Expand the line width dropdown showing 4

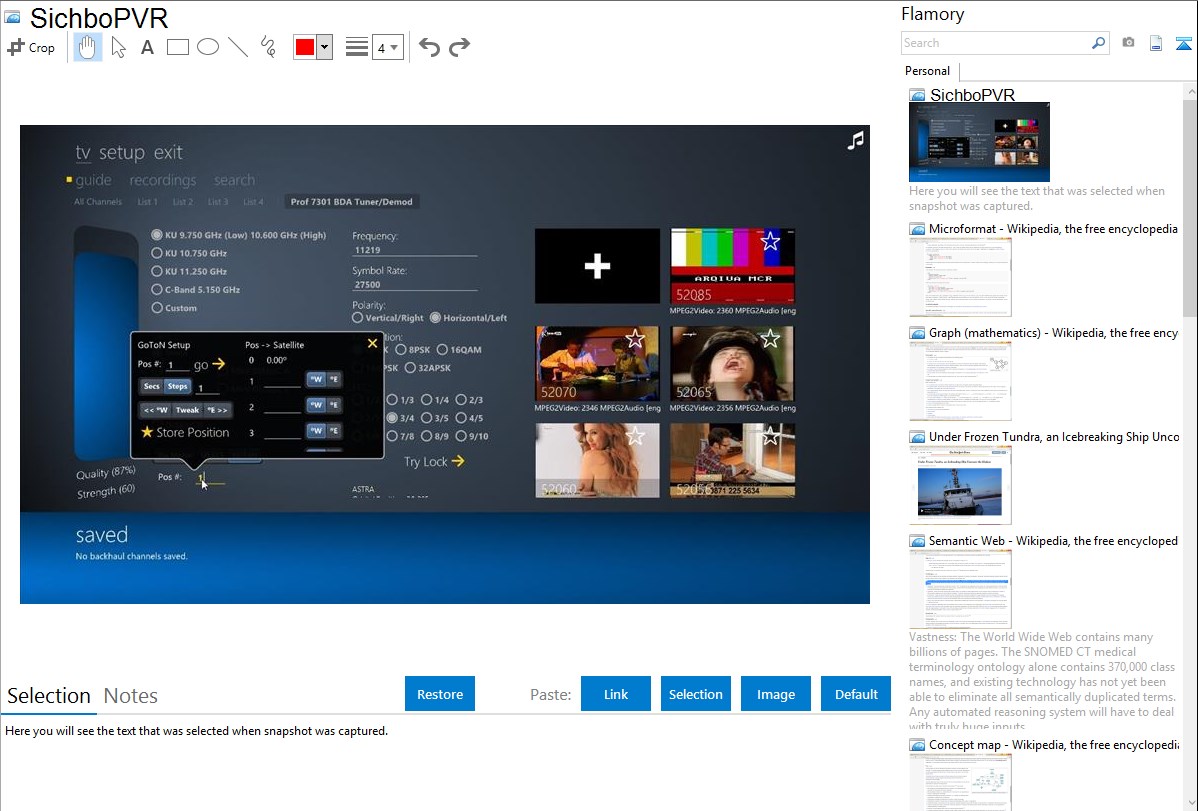point(394,47)
